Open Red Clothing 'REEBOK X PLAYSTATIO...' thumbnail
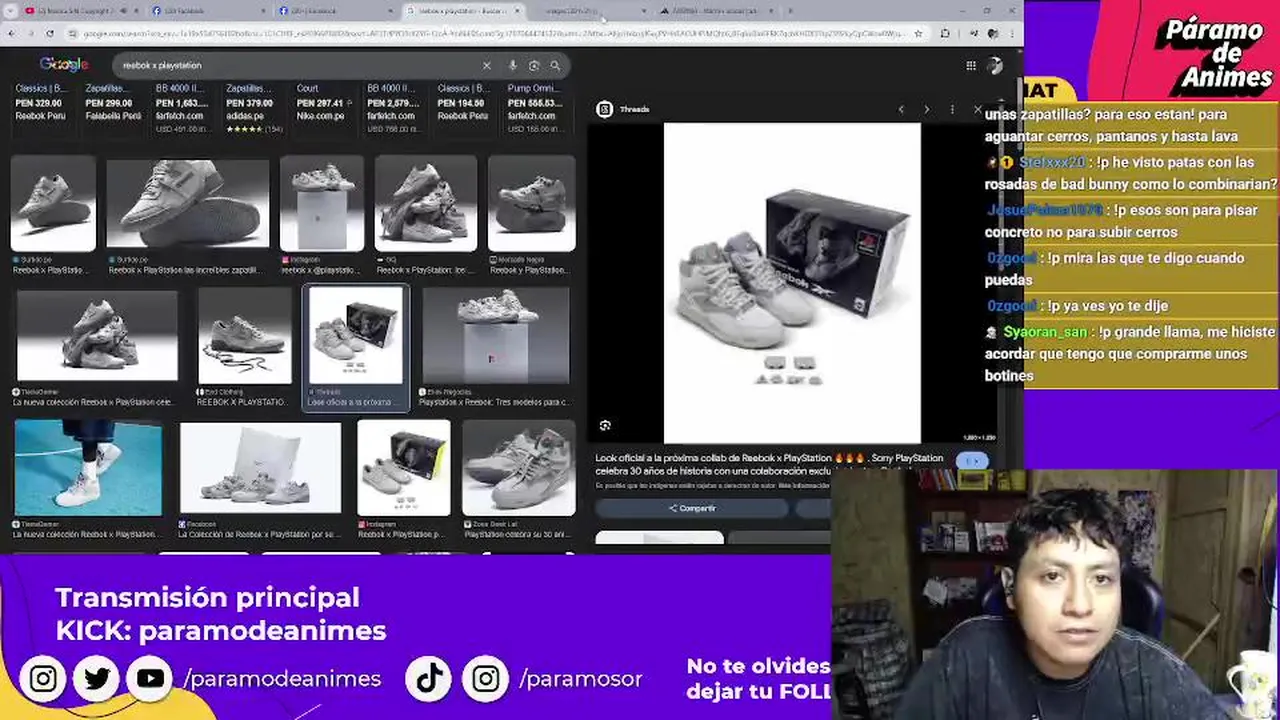The image size is (1280, 720). point(244,336)
